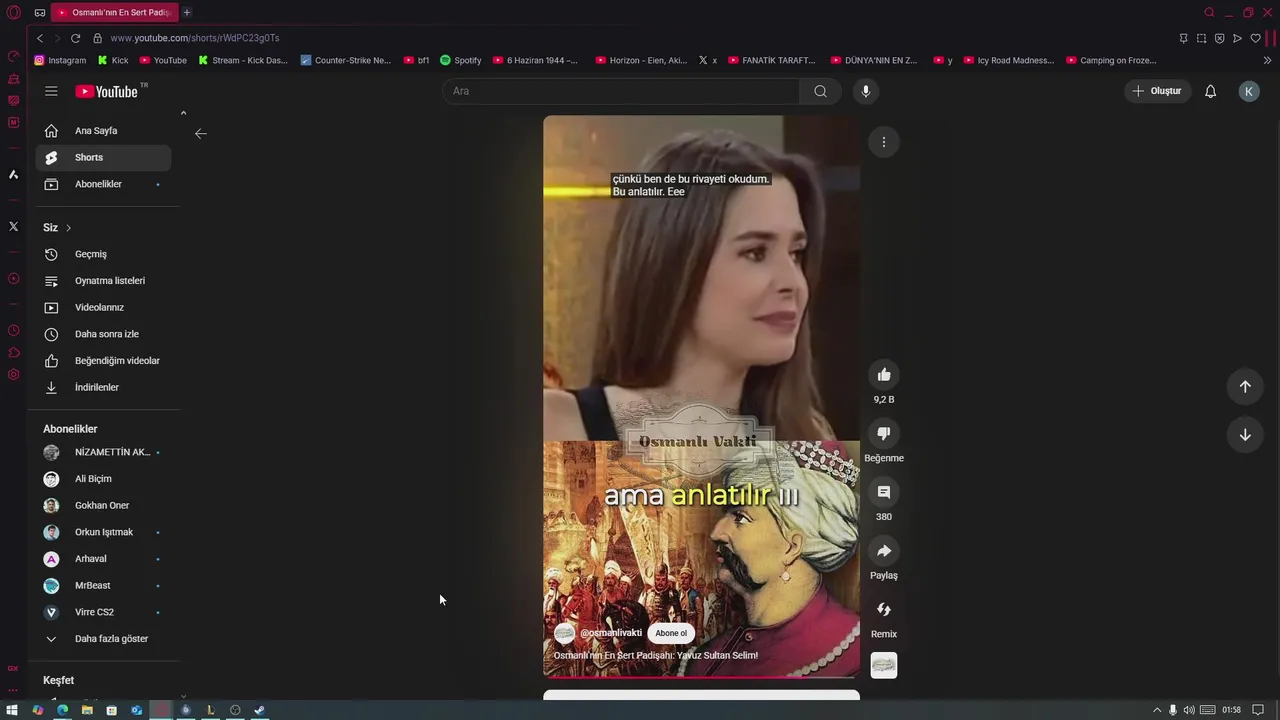Open Daha sonra izle
Screen dimensions: 1280x720
pos(103,334)
